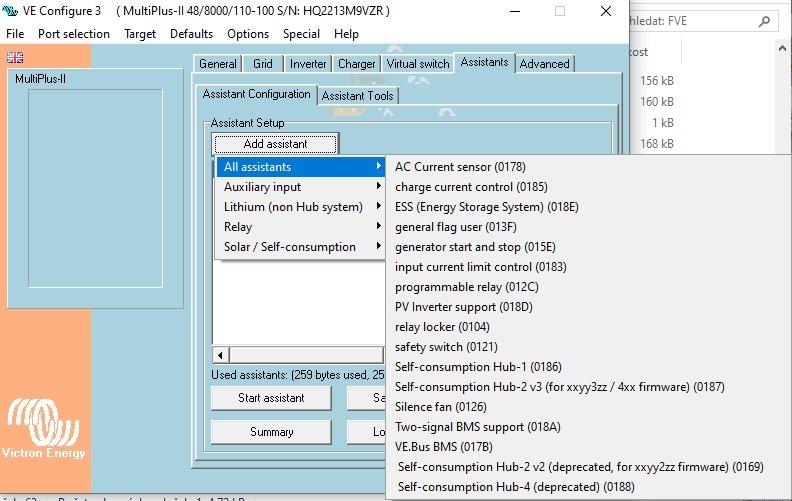Expand the Lithium (non Hub system) submenu
The image size is (792, 501).
click(301, 207)
